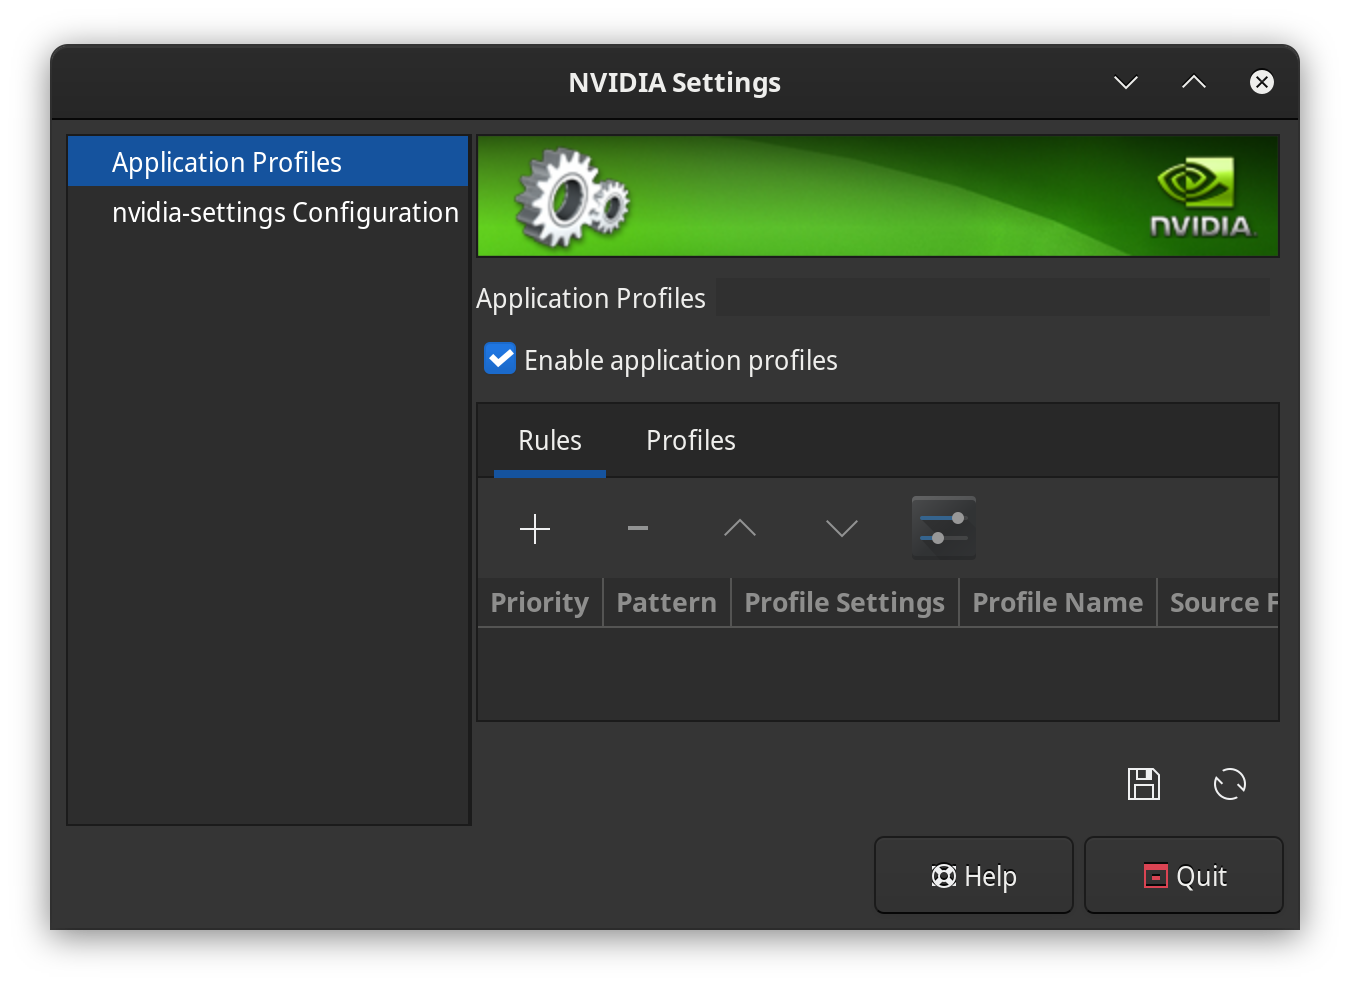1350x986 pixels.
Task: Open the Help button
Action: [973, 876]
